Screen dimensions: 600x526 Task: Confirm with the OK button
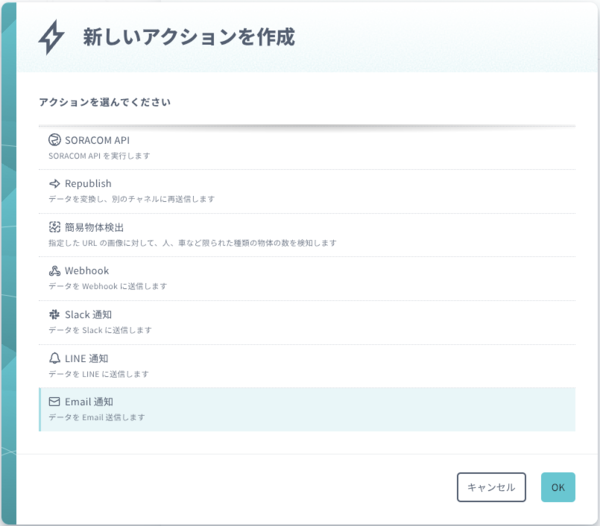(x=558, y=487)
